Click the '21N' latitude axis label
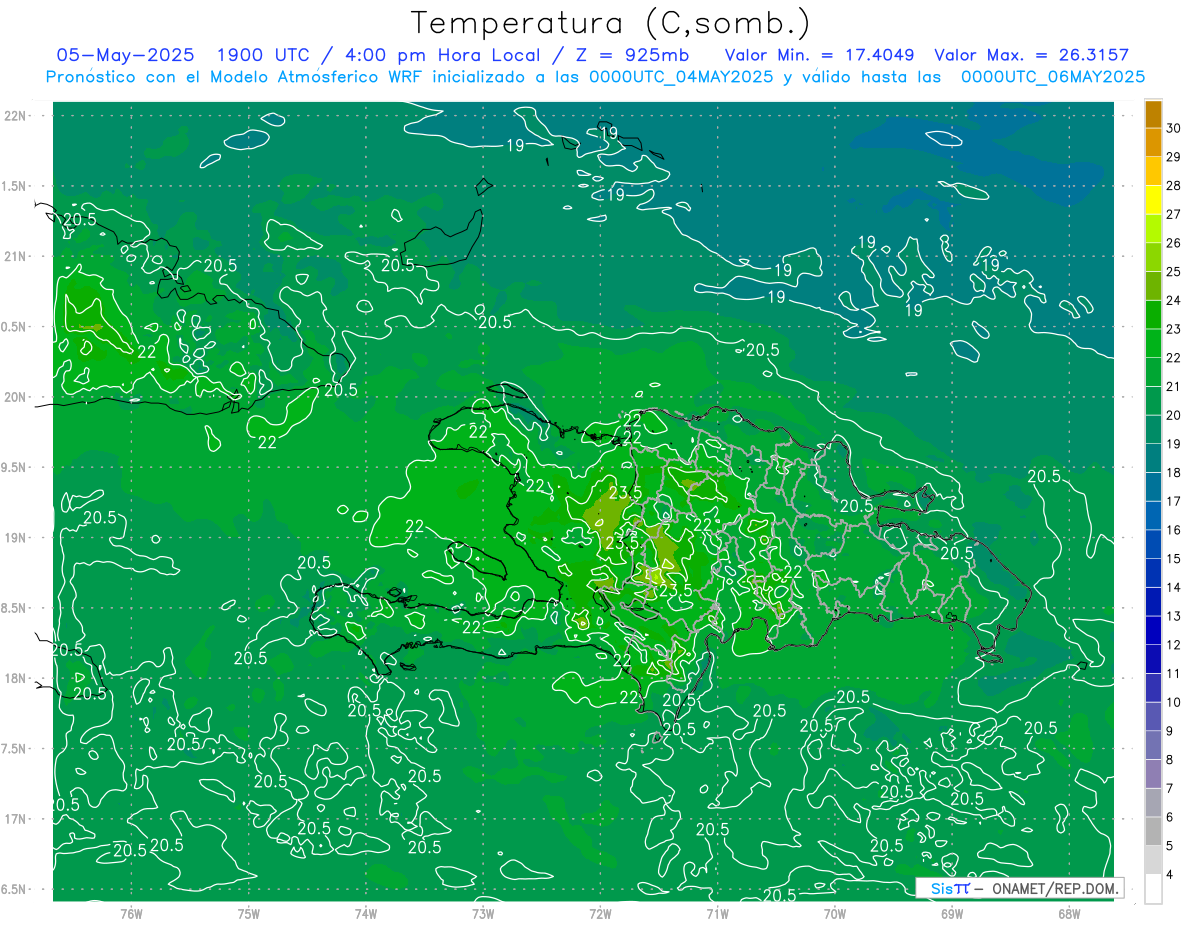Image resolution: width=1200 pixels, height=927 pixels. (15, 256)
